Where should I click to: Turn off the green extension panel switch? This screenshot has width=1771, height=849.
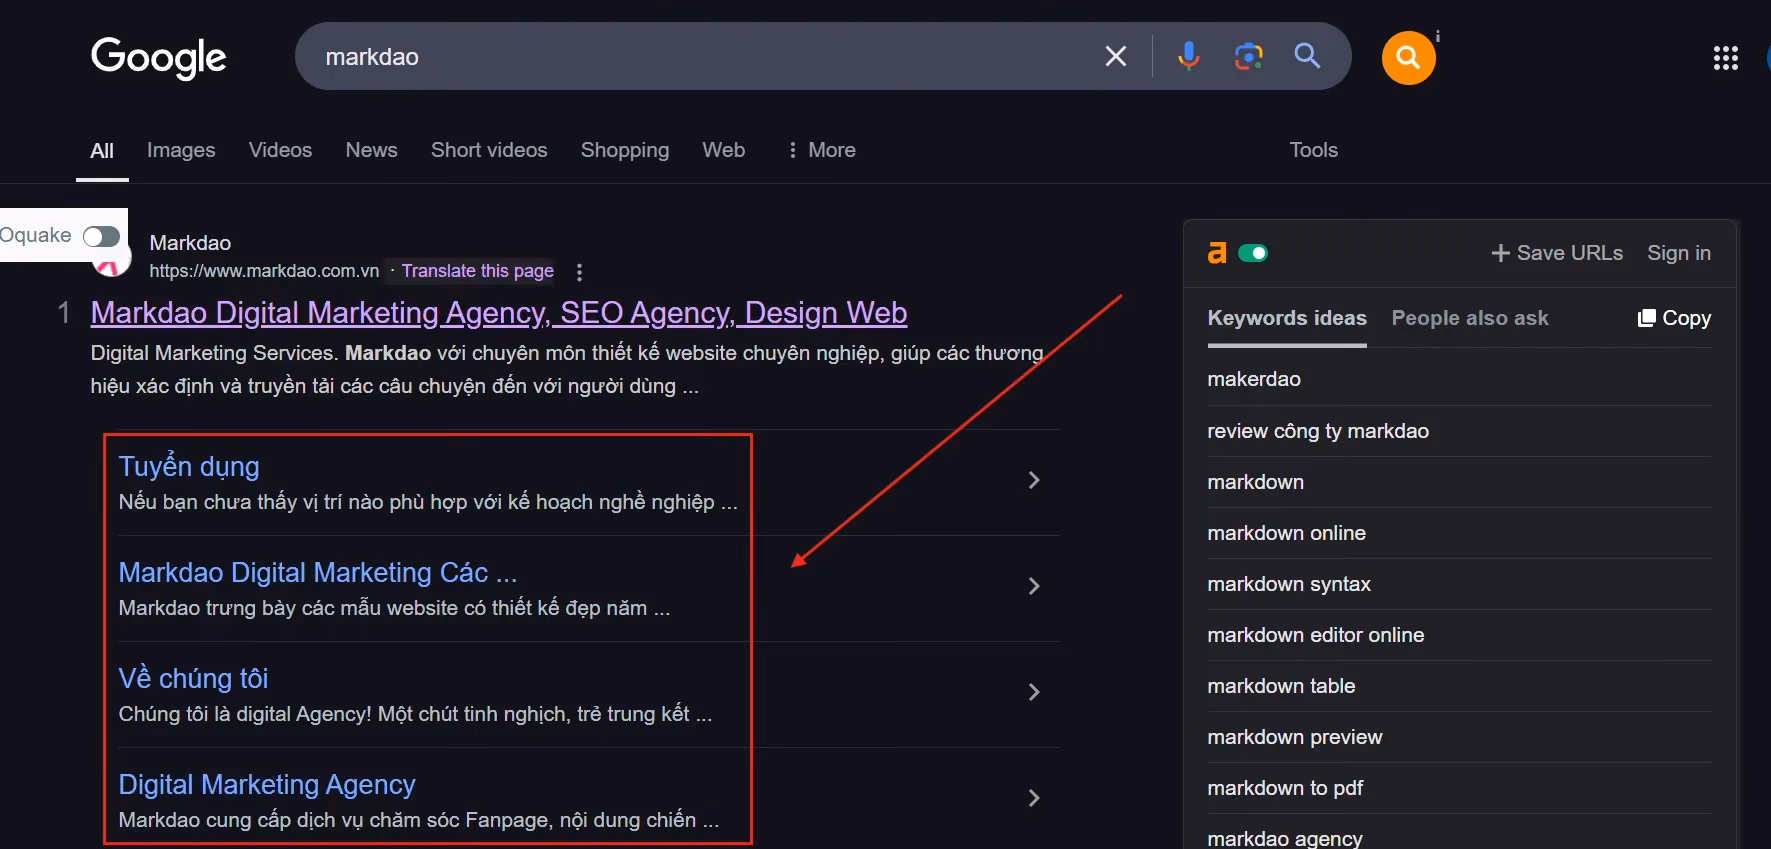1253,253
